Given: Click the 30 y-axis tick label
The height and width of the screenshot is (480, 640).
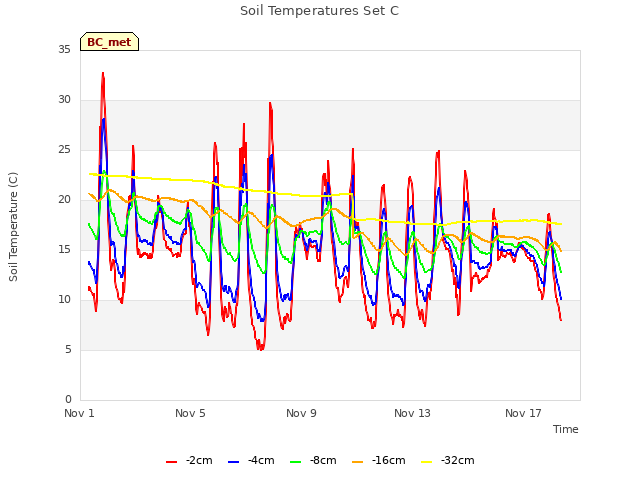Looking at the screenshot, I should click(x=64, y=100).
